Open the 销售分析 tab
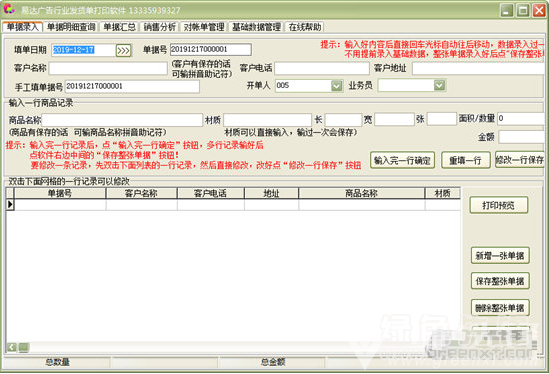The width and height of the screenshot is (549, 374). click(160, 27)
